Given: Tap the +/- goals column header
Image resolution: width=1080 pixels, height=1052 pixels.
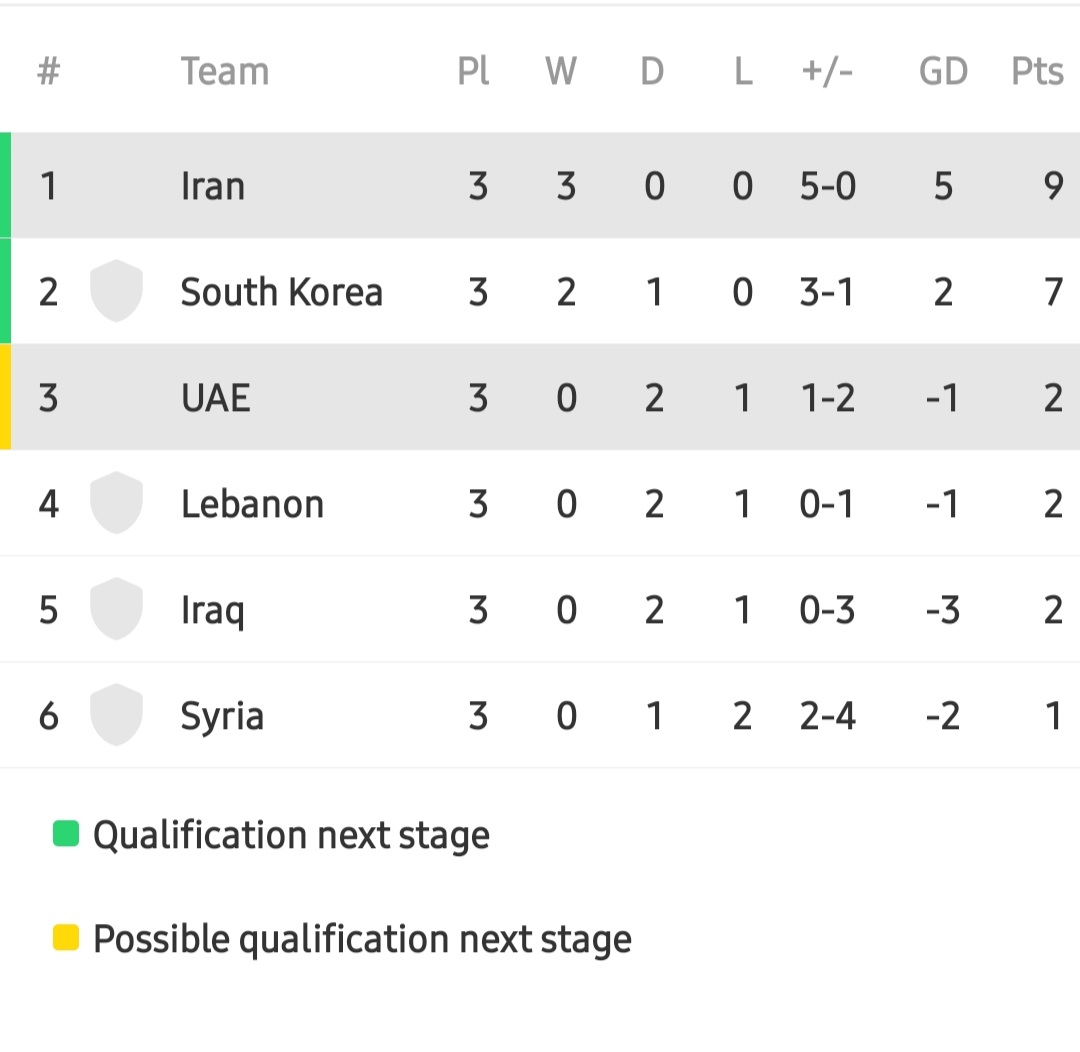Looking at the screenshot, I should click(827, 72).
